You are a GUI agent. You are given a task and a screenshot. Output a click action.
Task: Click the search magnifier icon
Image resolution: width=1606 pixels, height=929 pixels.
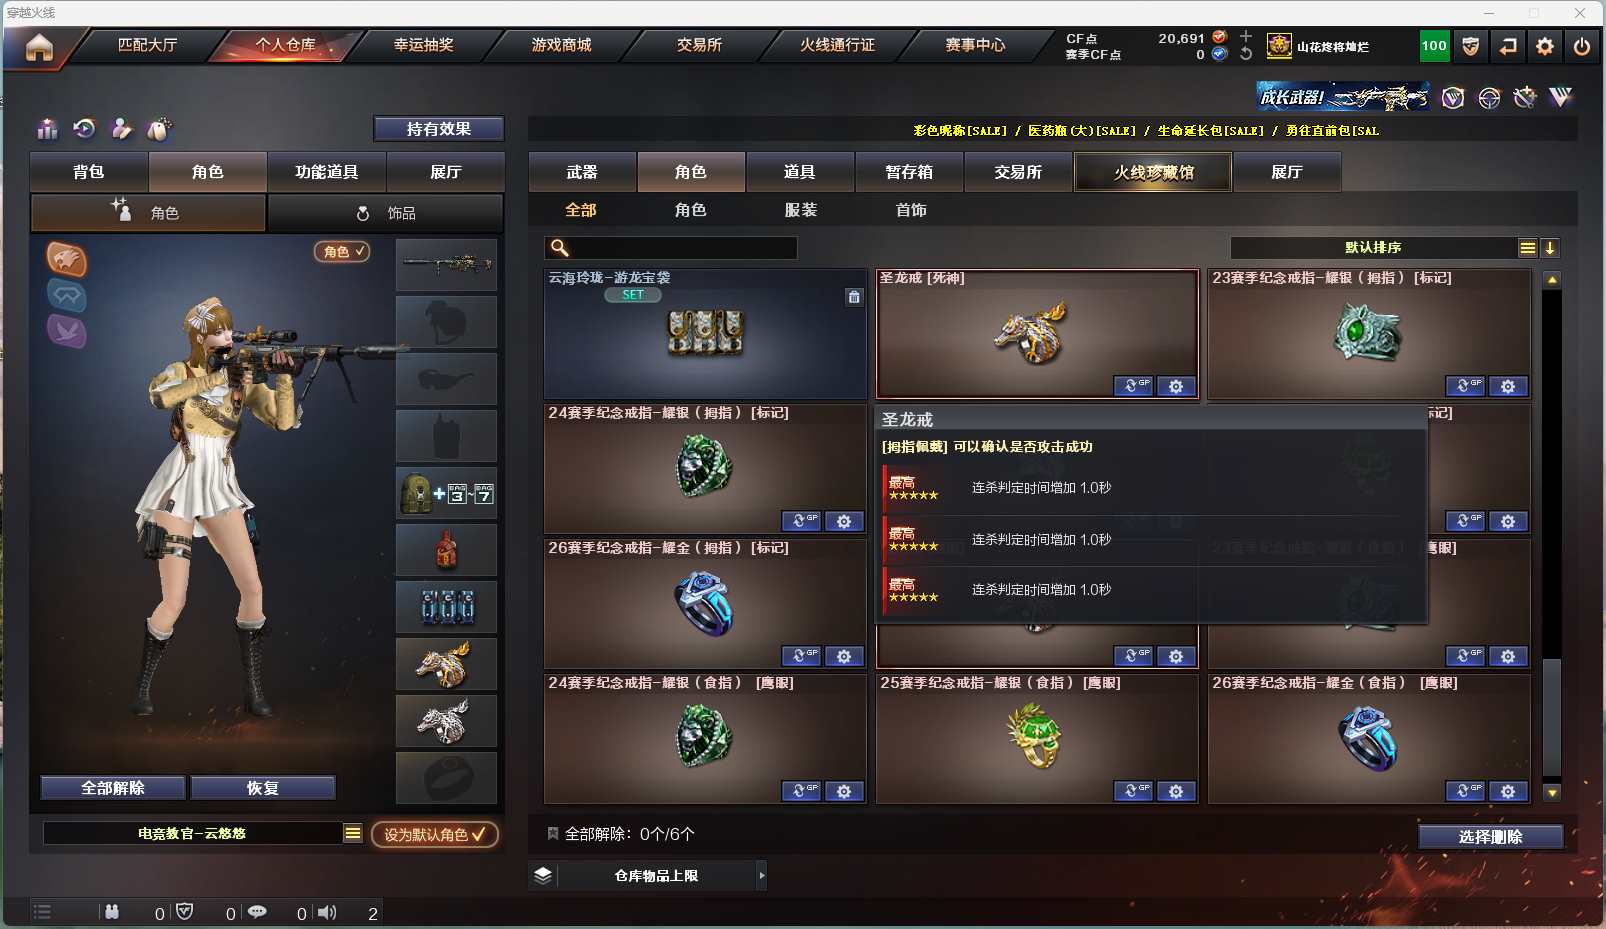click(560, 248)
